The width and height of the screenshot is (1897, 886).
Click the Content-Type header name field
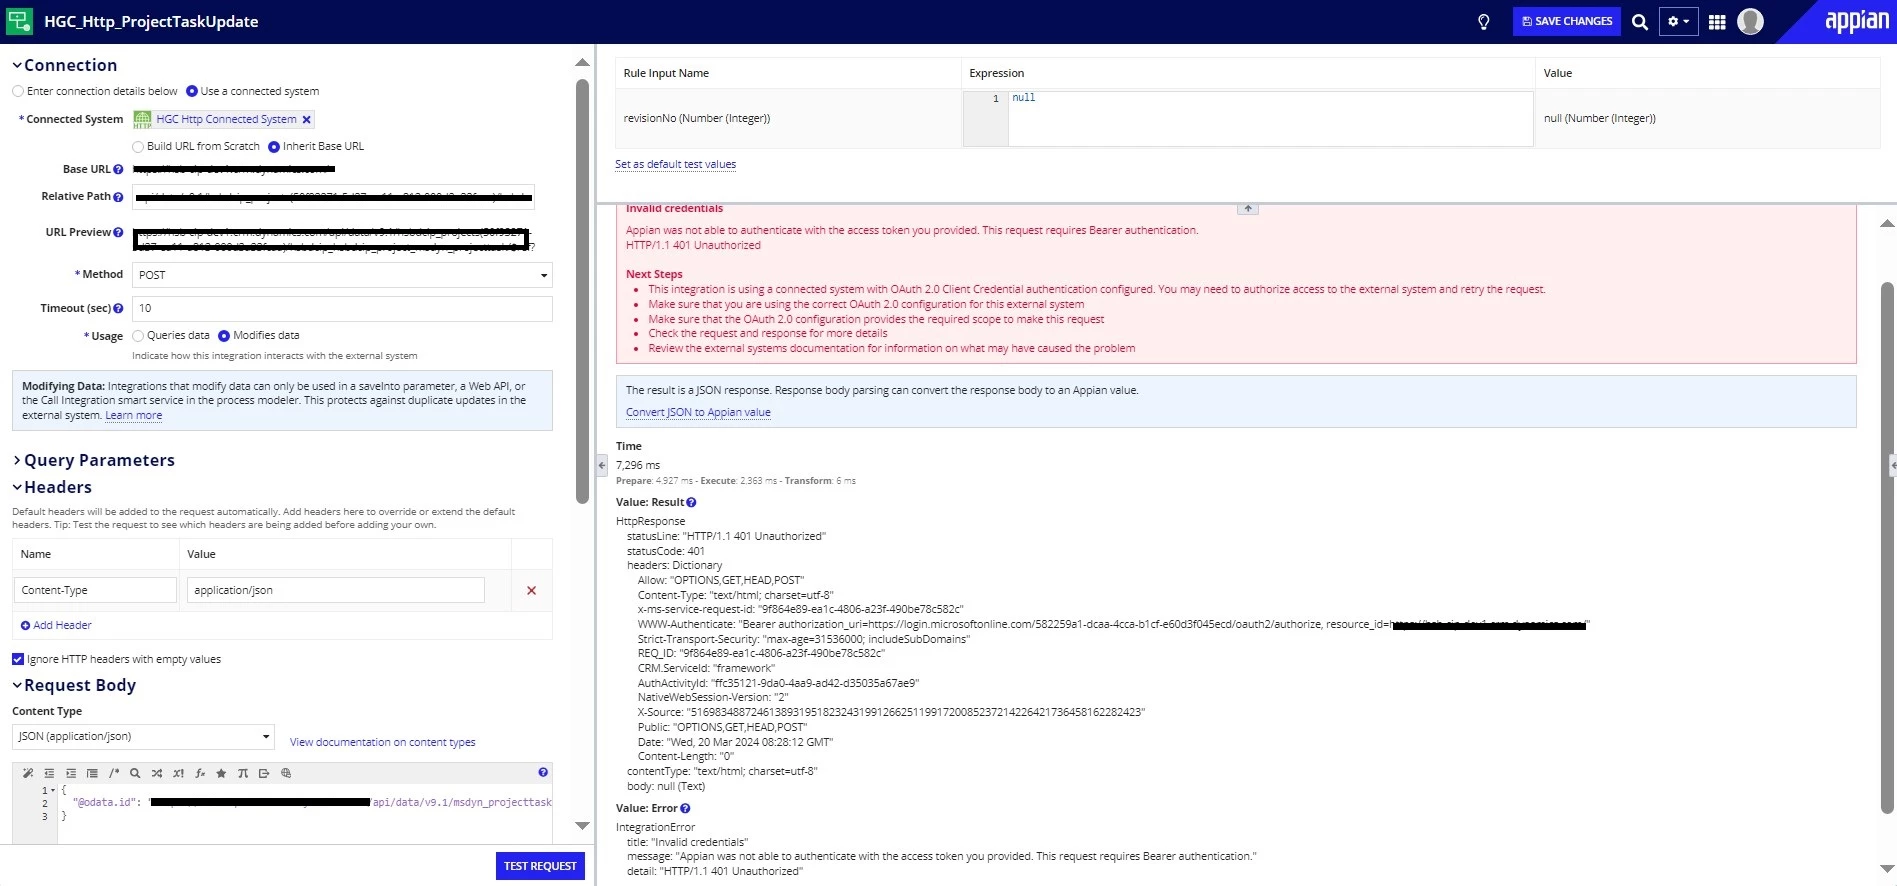click(95, 591)
